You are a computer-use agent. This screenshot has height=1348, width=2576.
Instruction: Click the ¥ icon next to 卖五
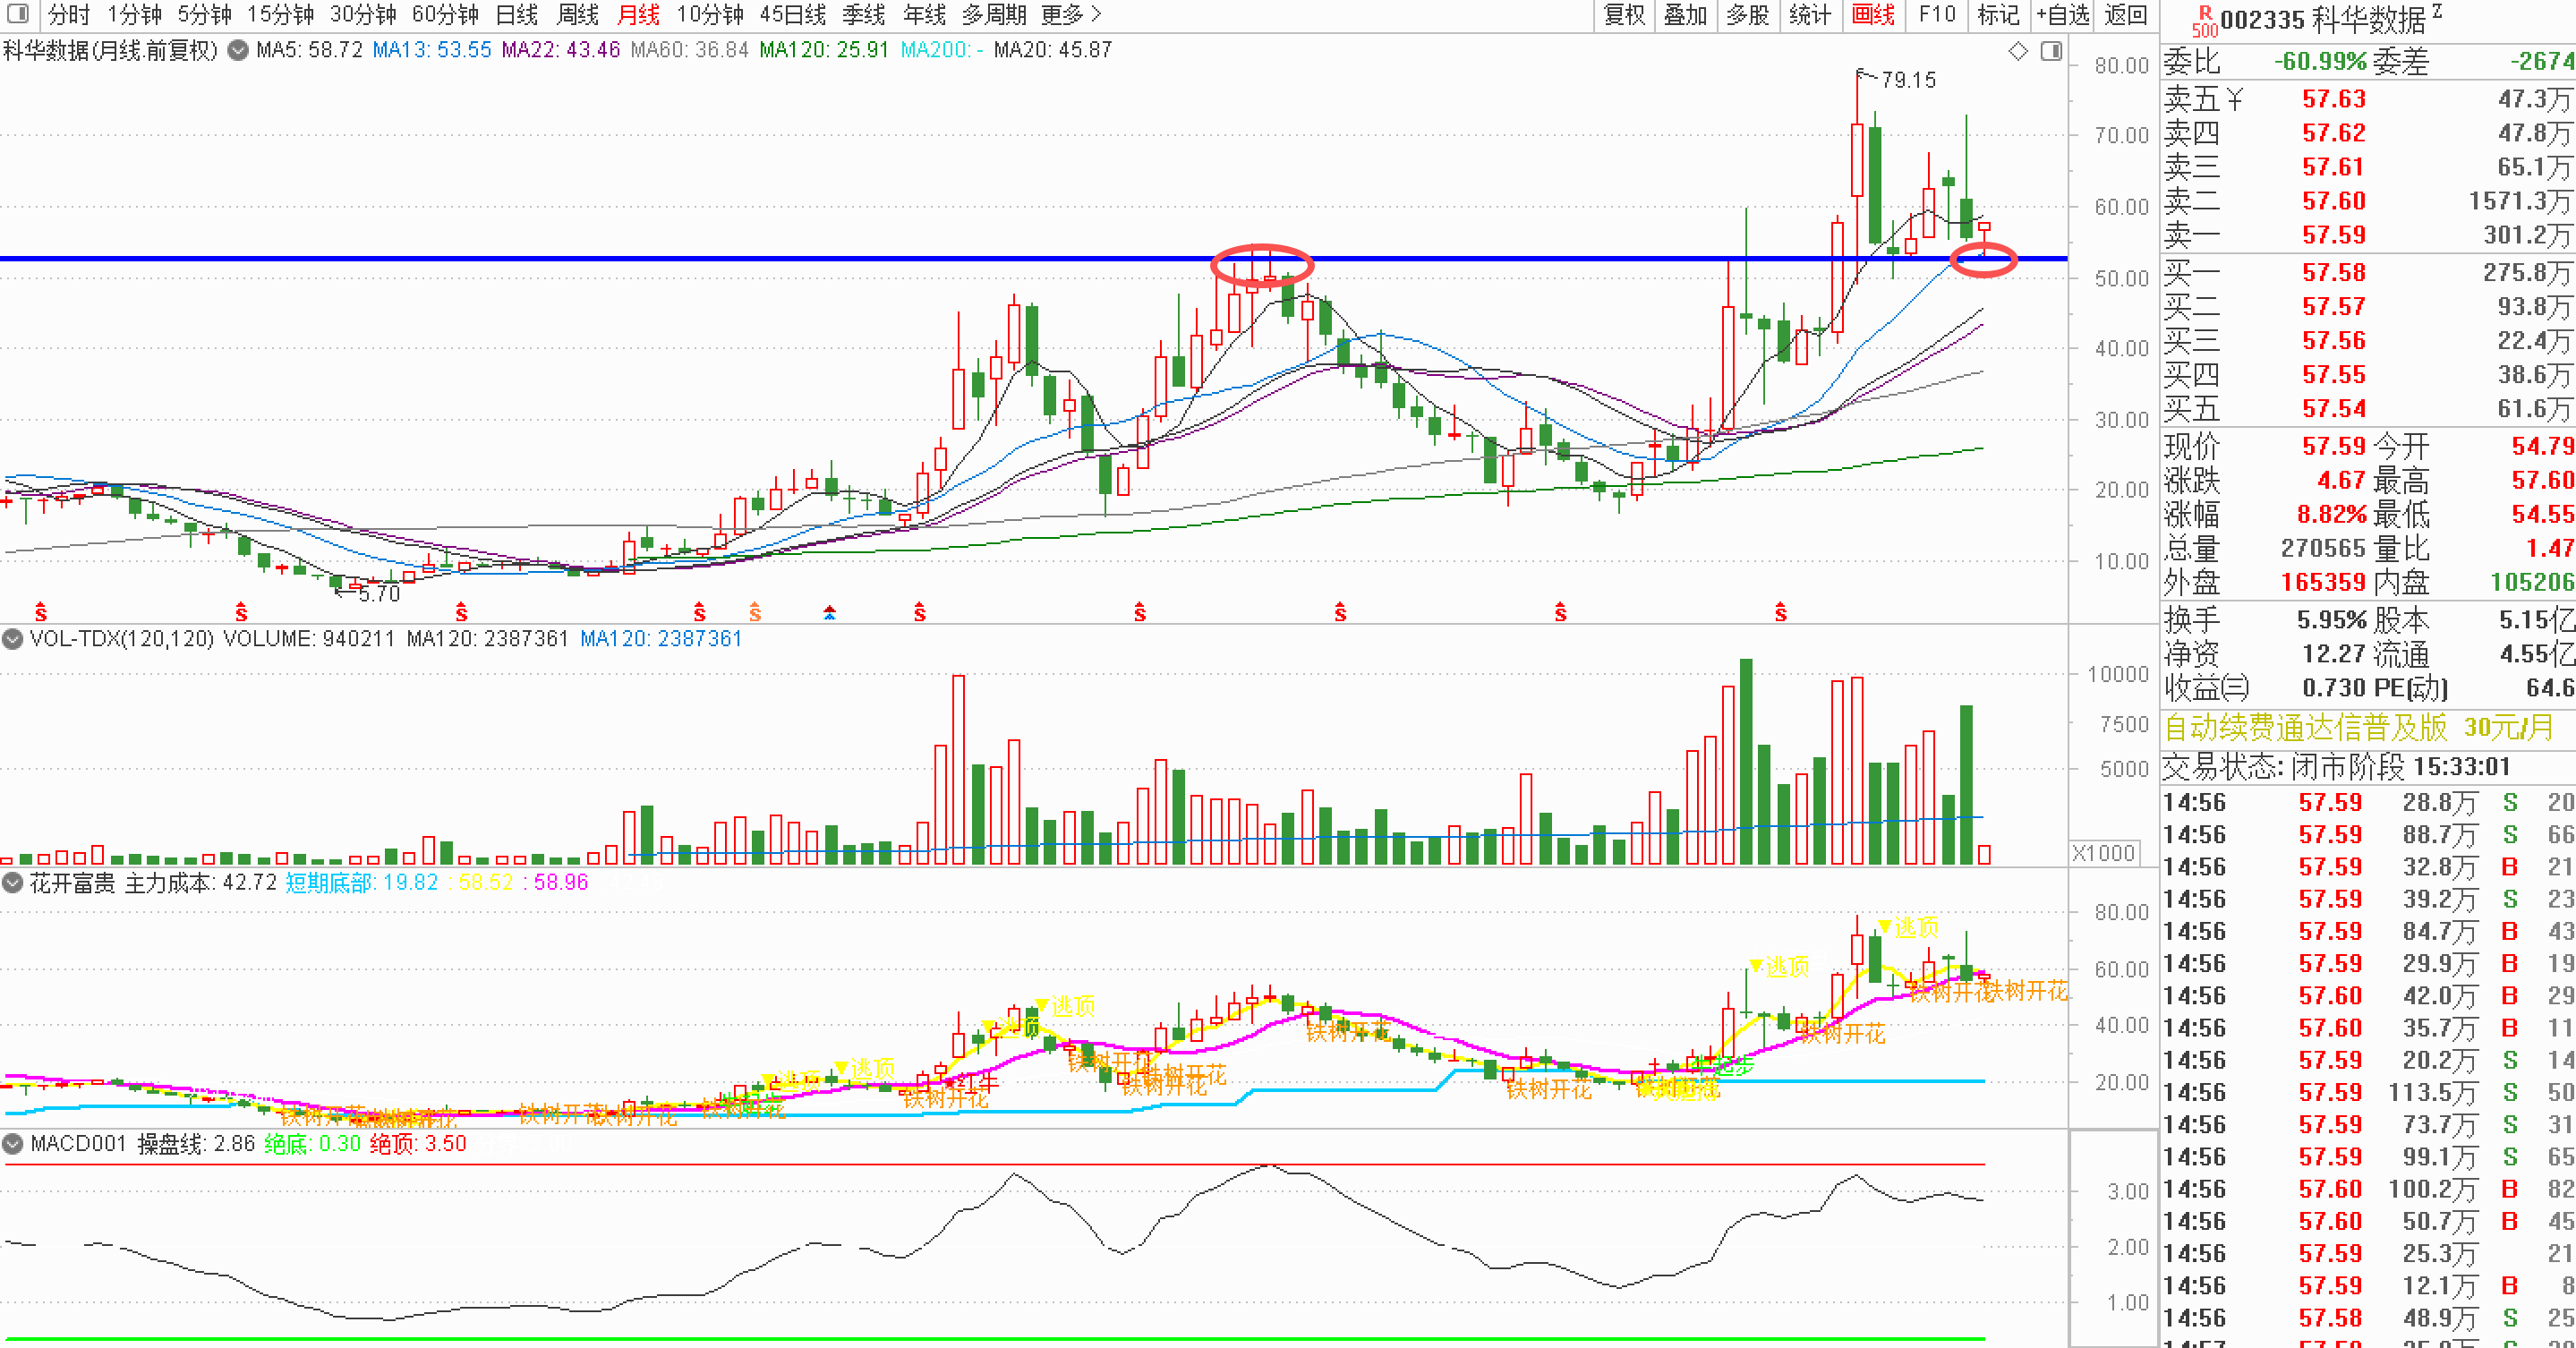[2235, 99]
